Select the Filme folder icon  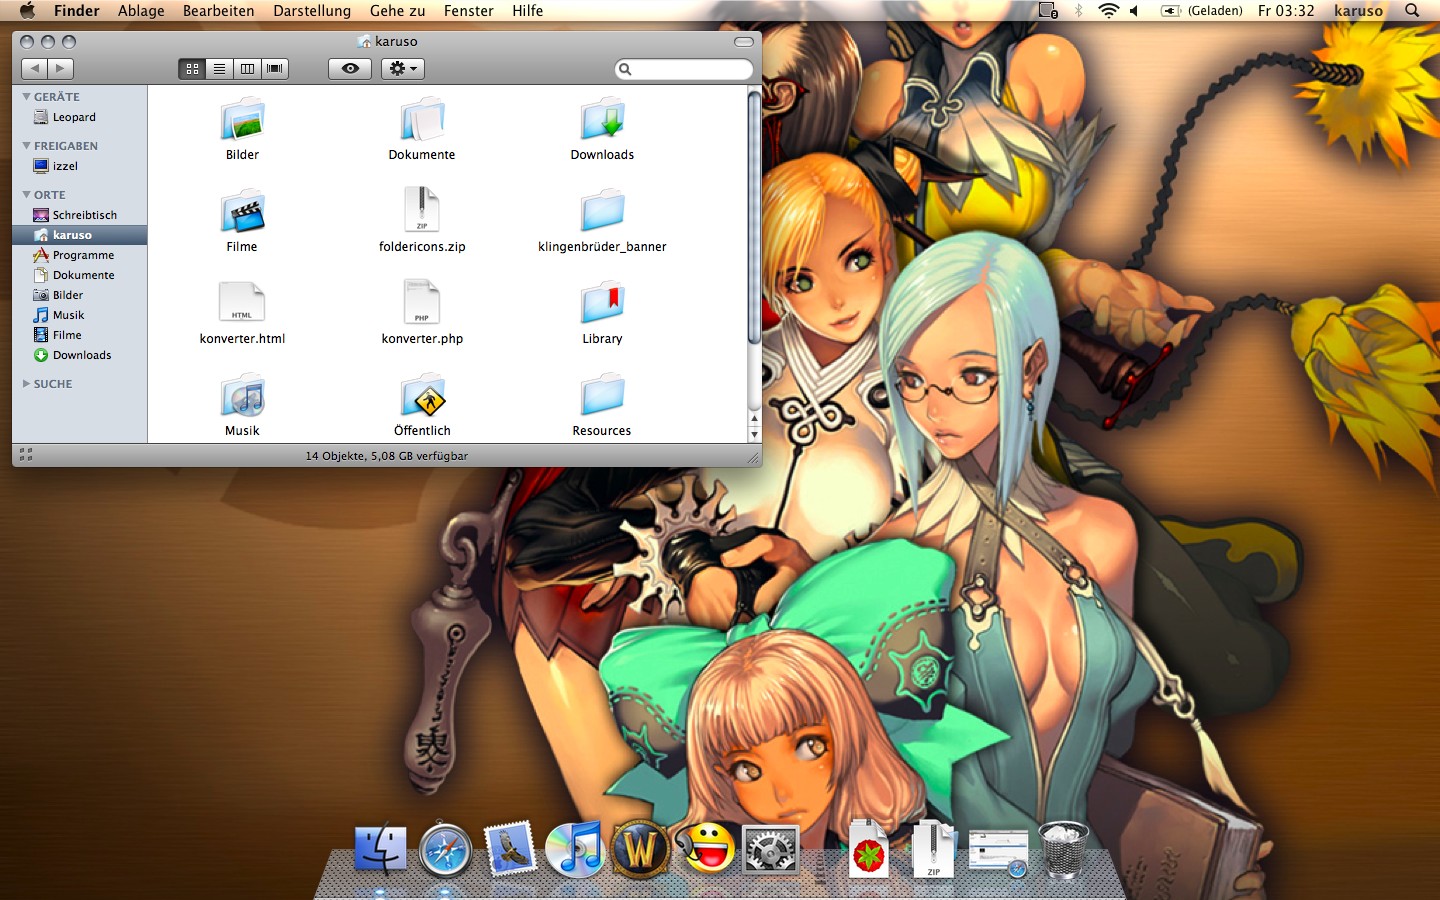click(x=242, y=212)
